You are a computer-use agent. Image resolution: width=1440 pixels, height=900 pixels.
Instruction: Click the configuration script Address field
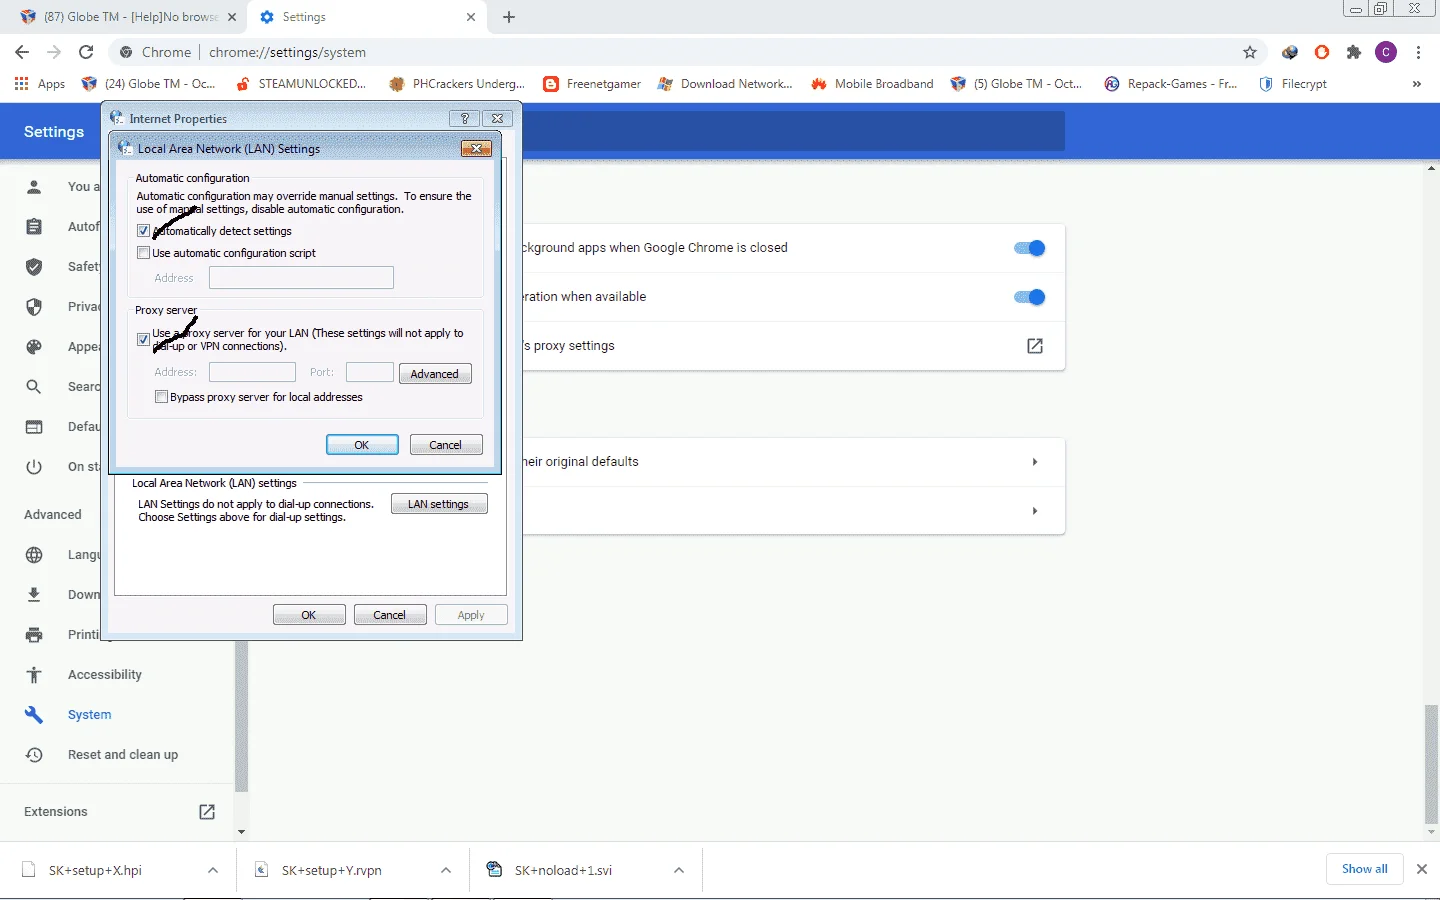coord(301,278)
